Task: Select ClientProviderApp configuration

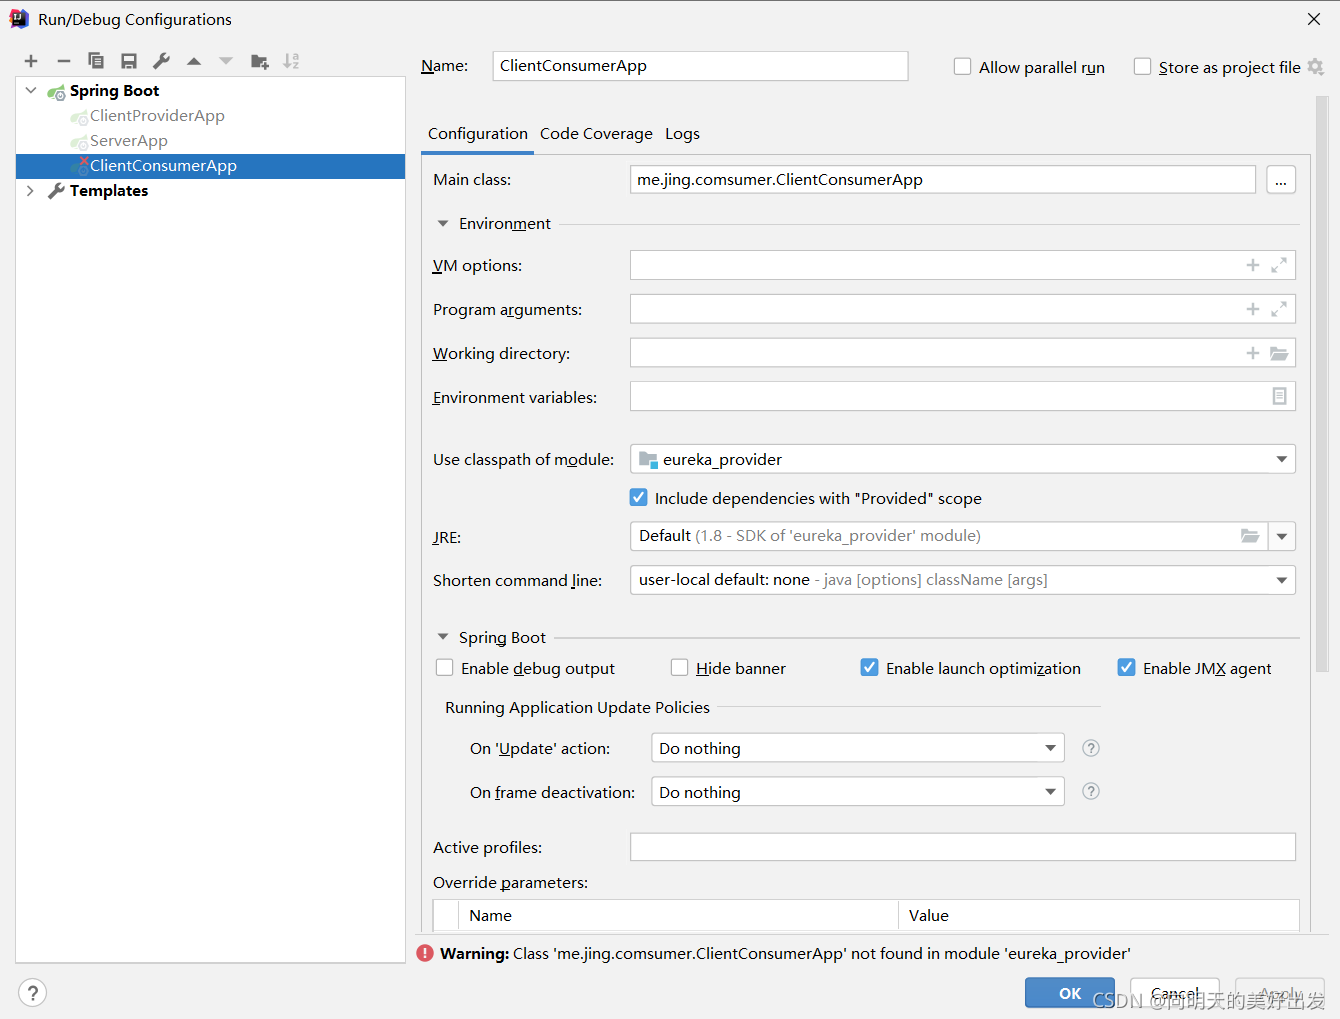Action: click(157, 116)
